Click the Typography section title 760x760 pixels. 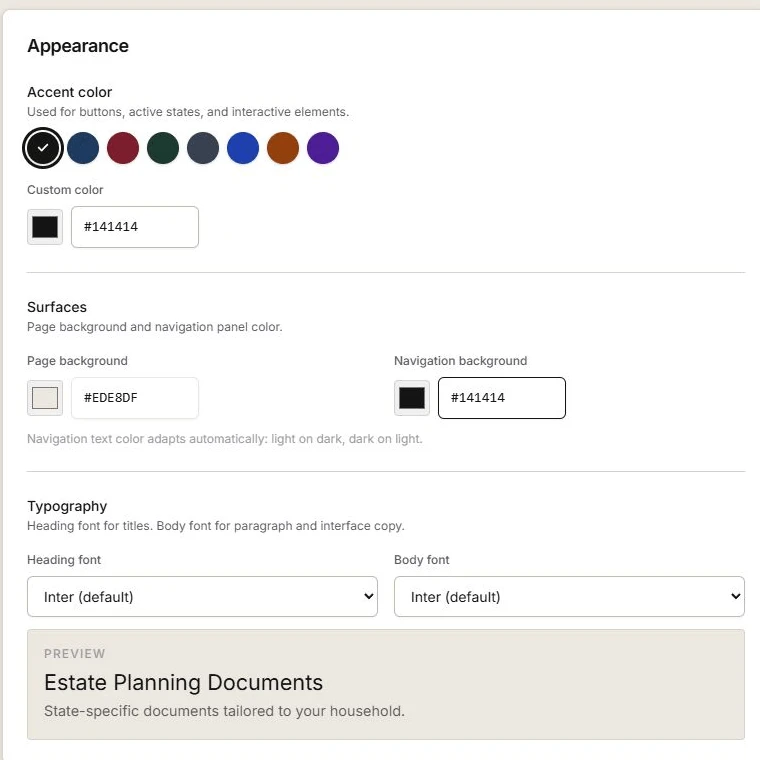[67, 506]
